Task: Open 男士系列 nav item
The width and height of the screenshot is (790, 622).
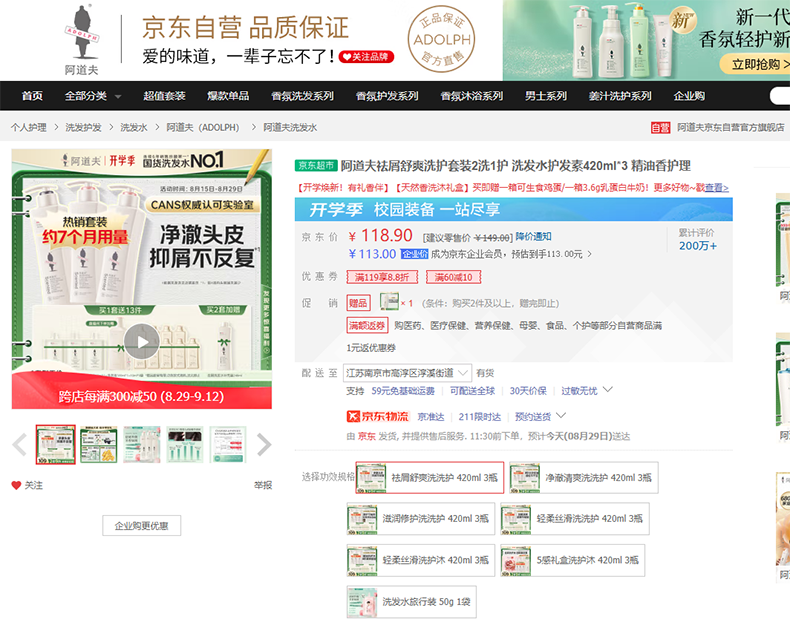Action: (x=546, y=96)
